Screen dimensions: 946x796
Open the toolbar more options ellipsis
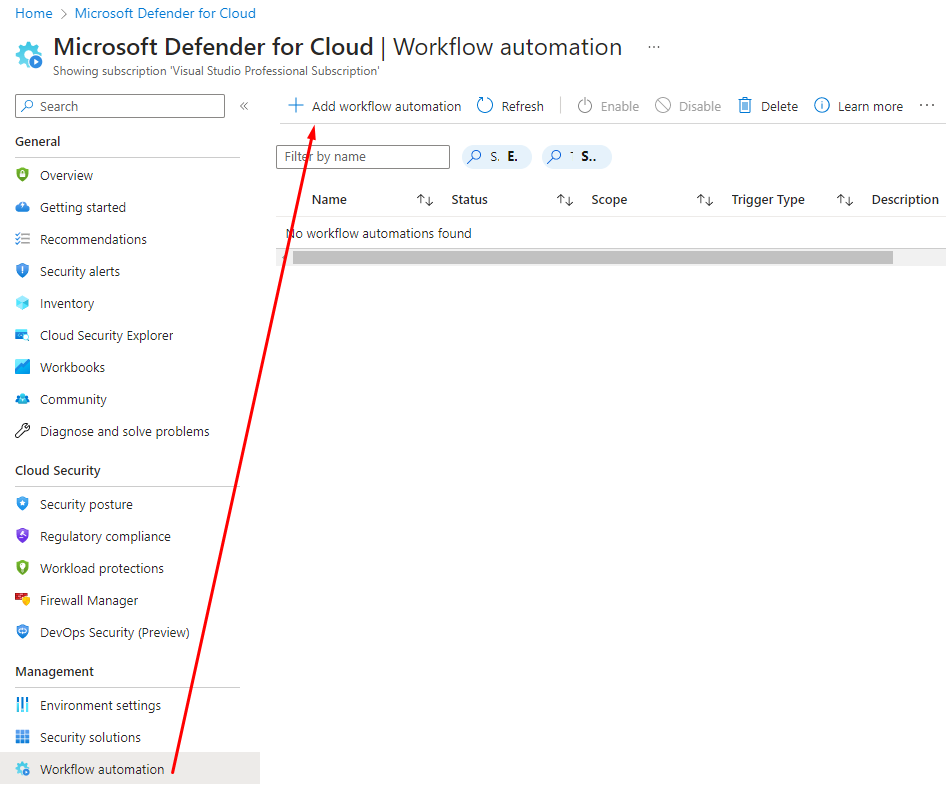[927, 106]
